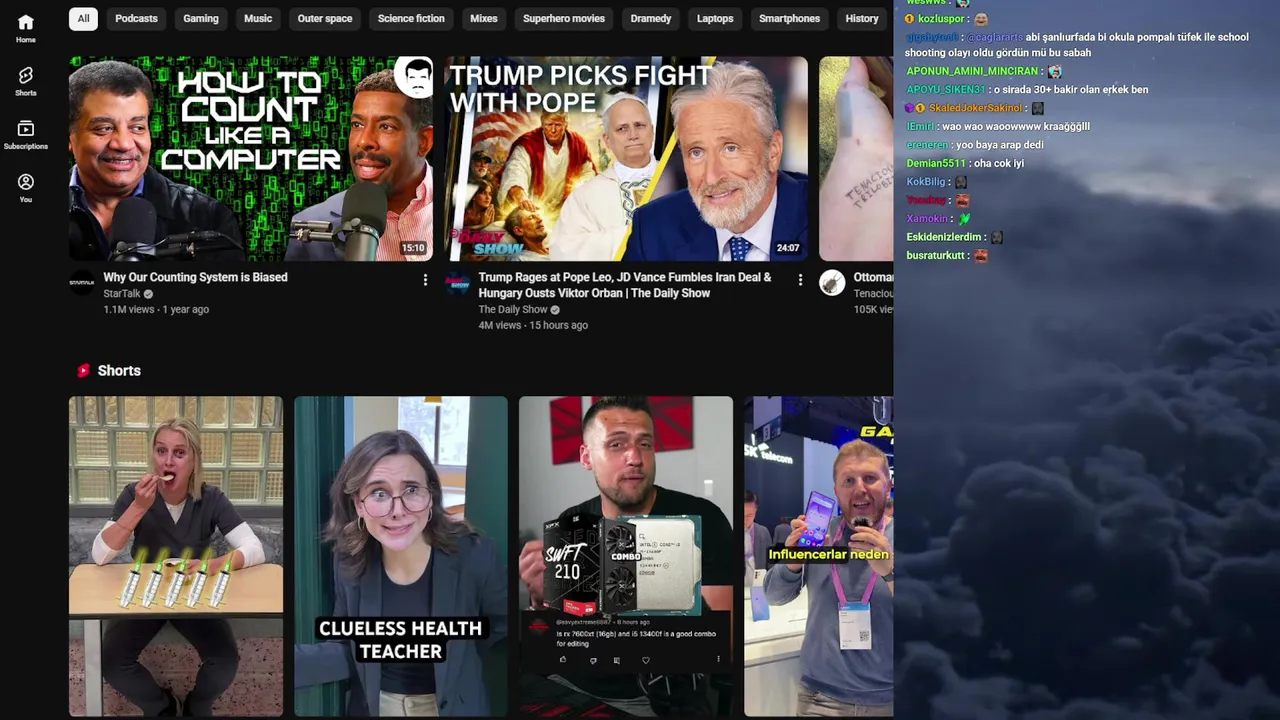The height and width of the screenshot is (720, 1280).
Task: Open Trump Picks Fight With Pope thumbnail
Action: tap(626, 158)
